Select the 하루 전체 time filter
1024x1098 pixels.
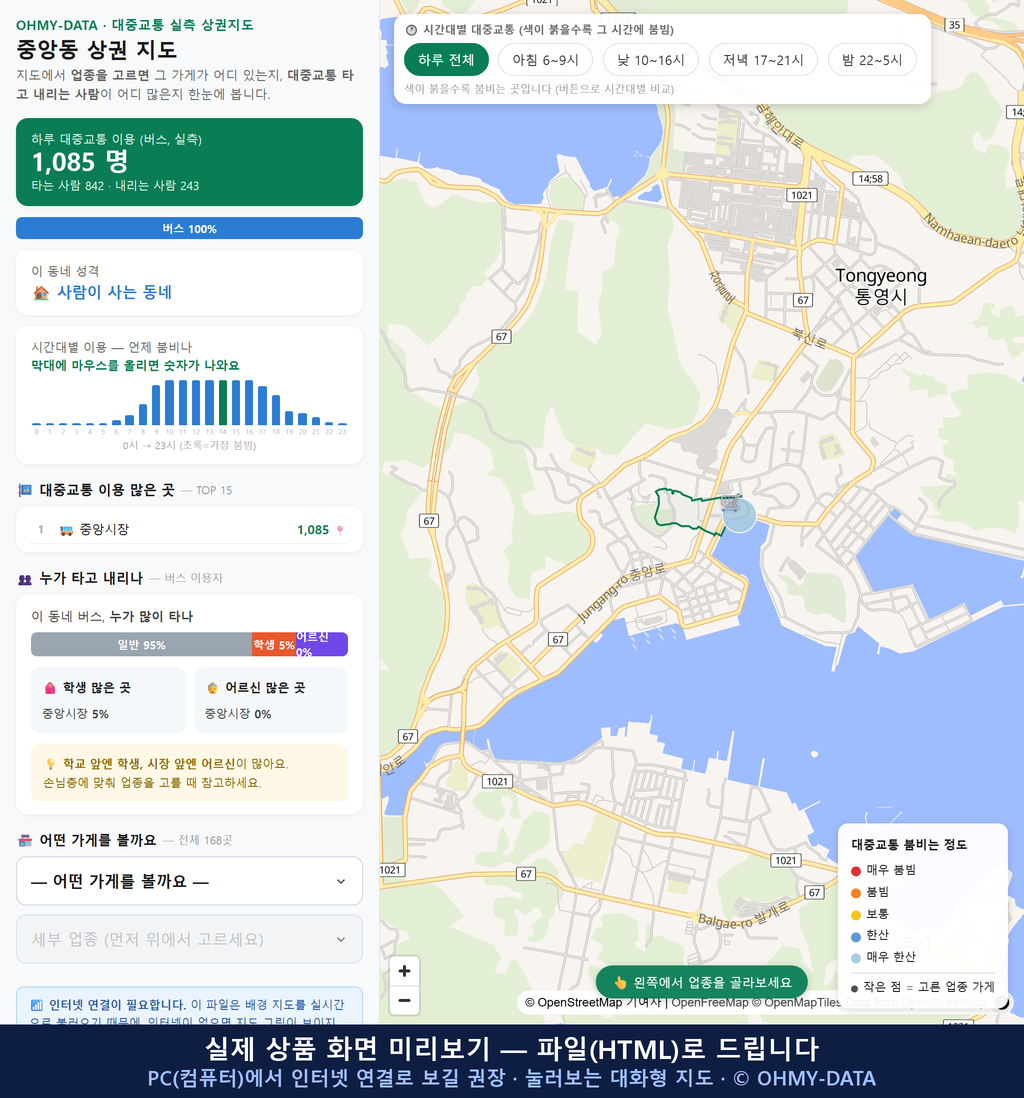click(x=446, y=60)
